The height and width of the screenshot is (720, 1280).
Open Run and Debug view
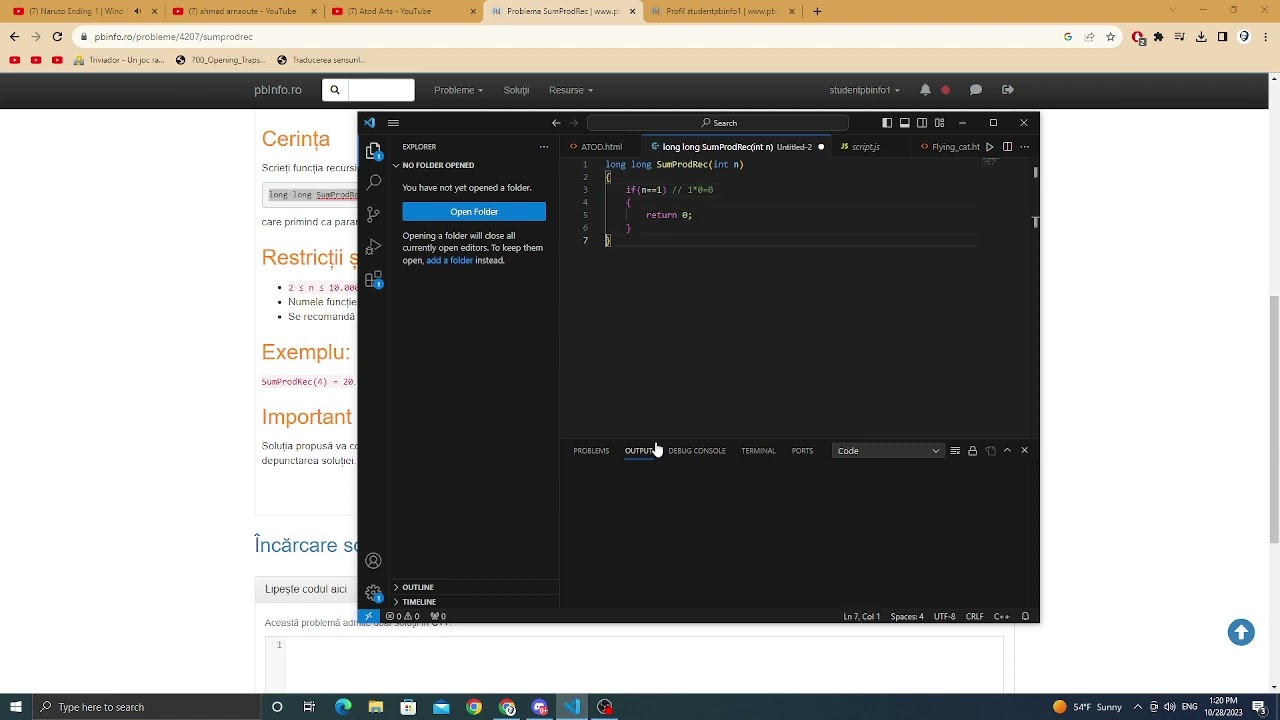[374, 246]
